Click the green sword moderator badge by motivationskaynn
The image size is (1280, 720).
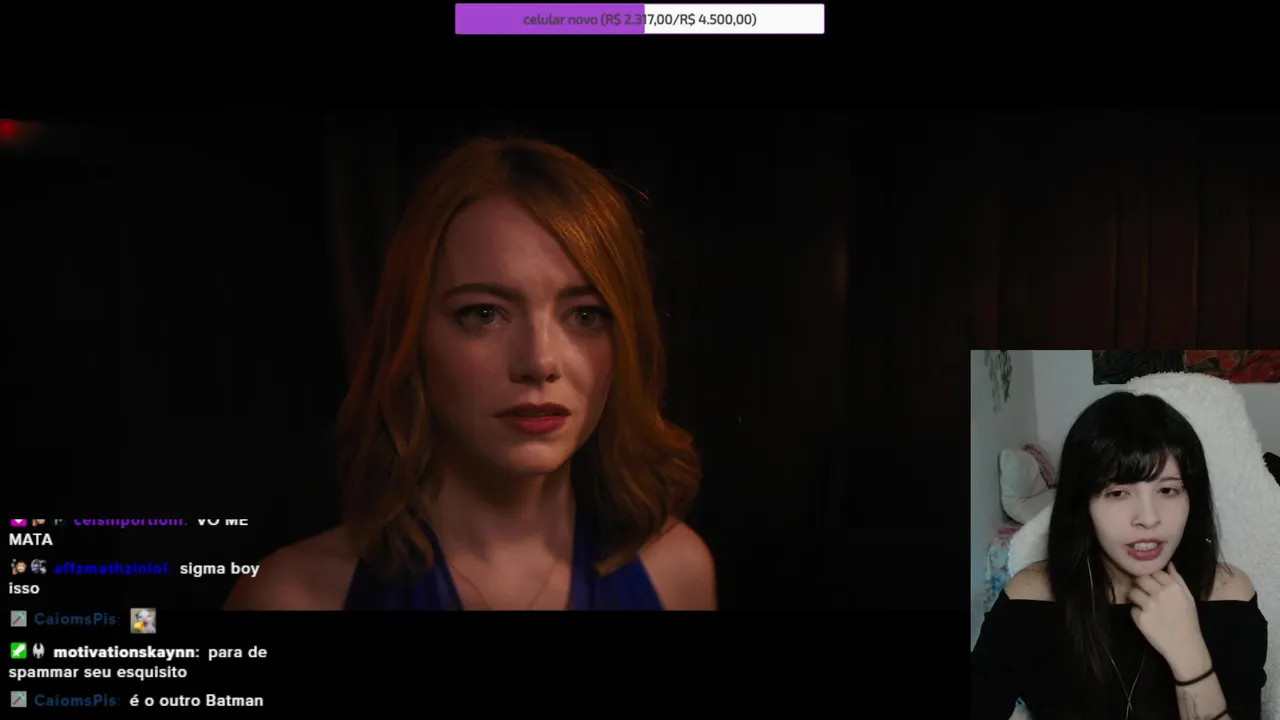(x=18, y=651)
